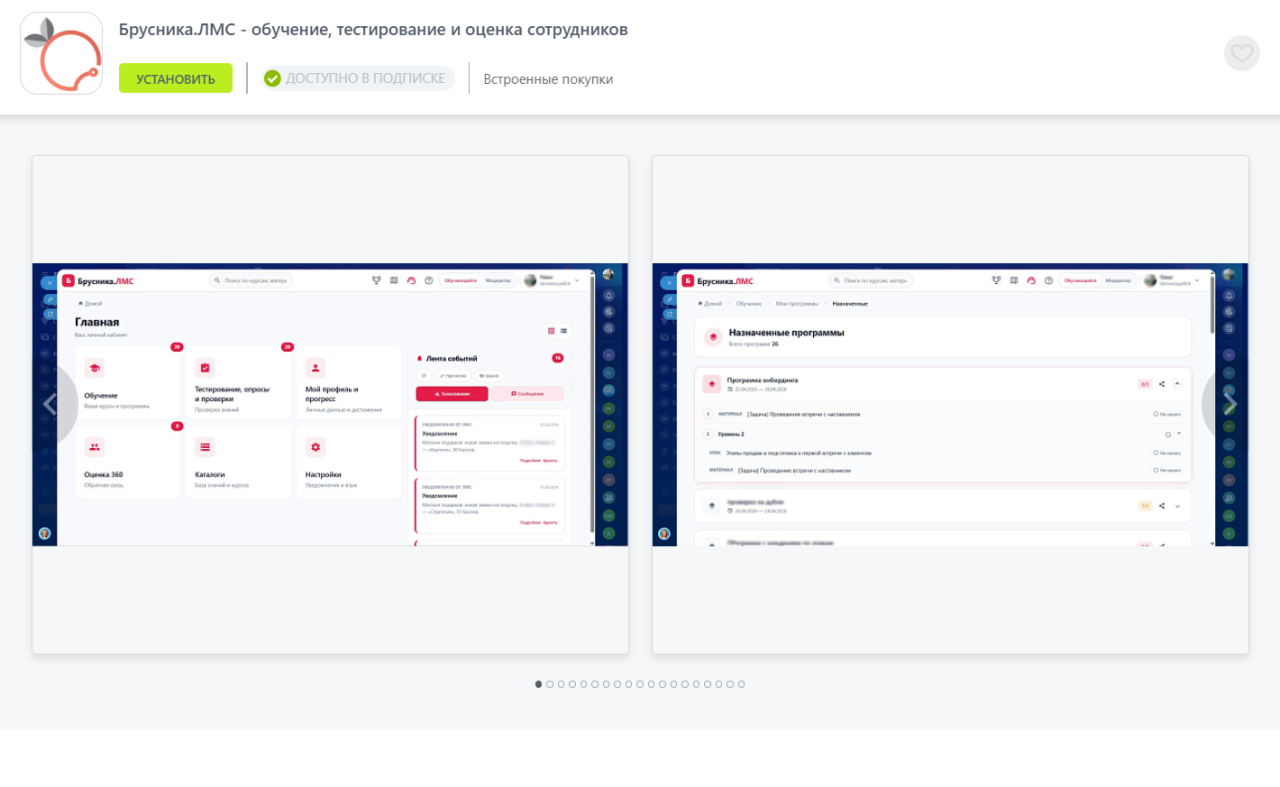This screenshot has width=1280, height=787.
Task: Jump to the last carousel pagination dot
Action: [741, 684]
